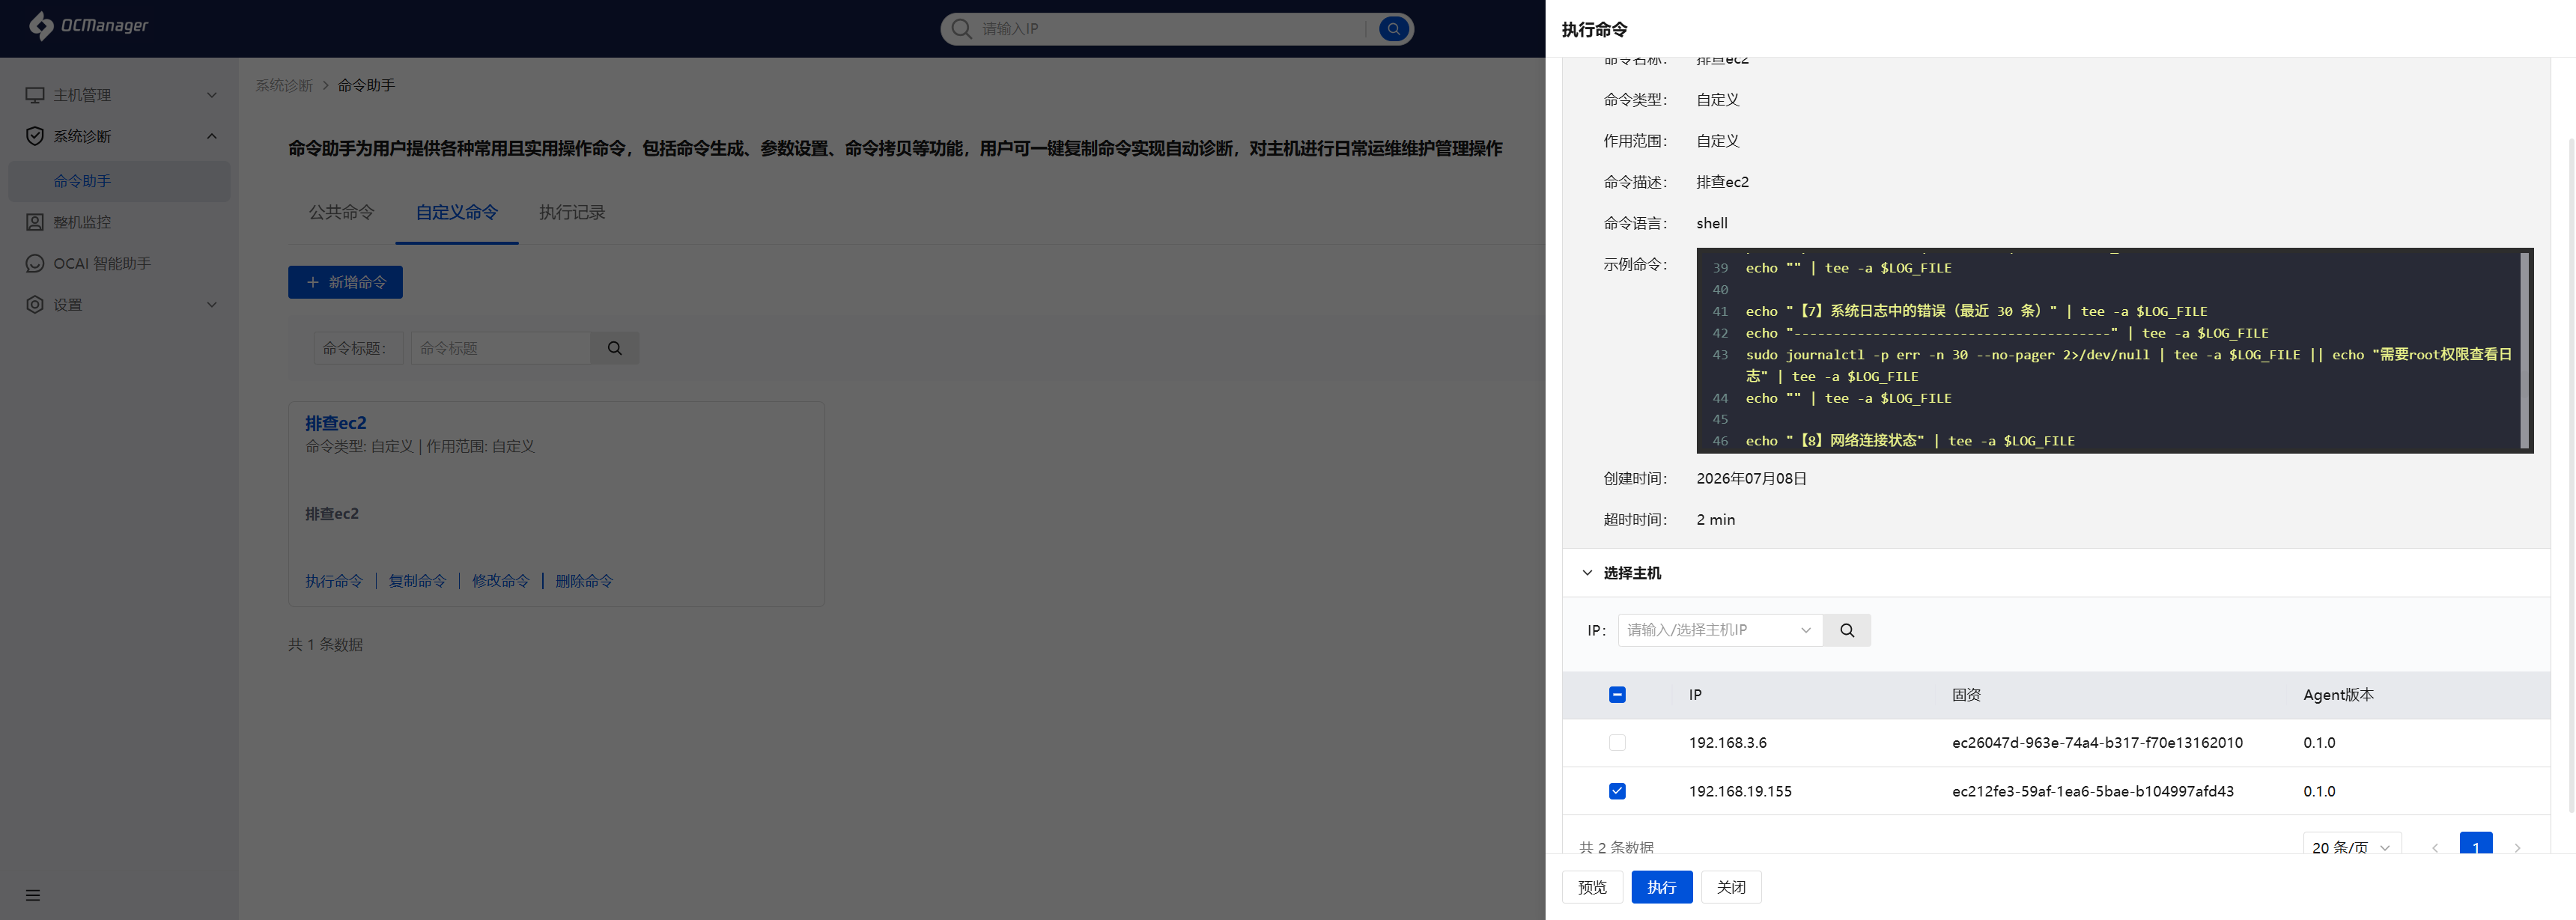Click the drawer's vertical scrollbar
The width and height of the screenshot is (2576, 920).
pos(2571,475)
